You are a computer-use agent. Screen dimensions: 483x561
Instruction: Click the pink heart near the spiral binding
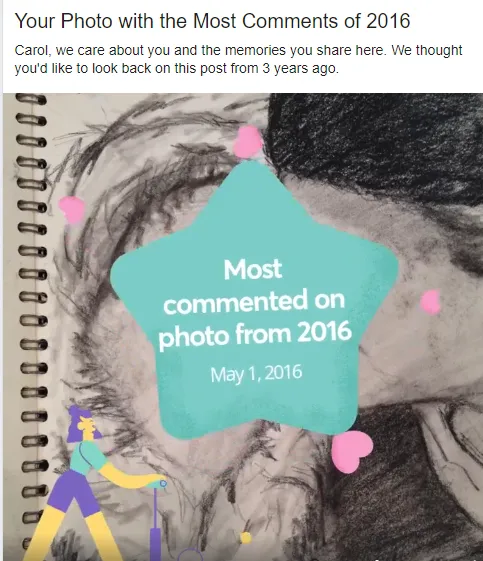[72, 210]
